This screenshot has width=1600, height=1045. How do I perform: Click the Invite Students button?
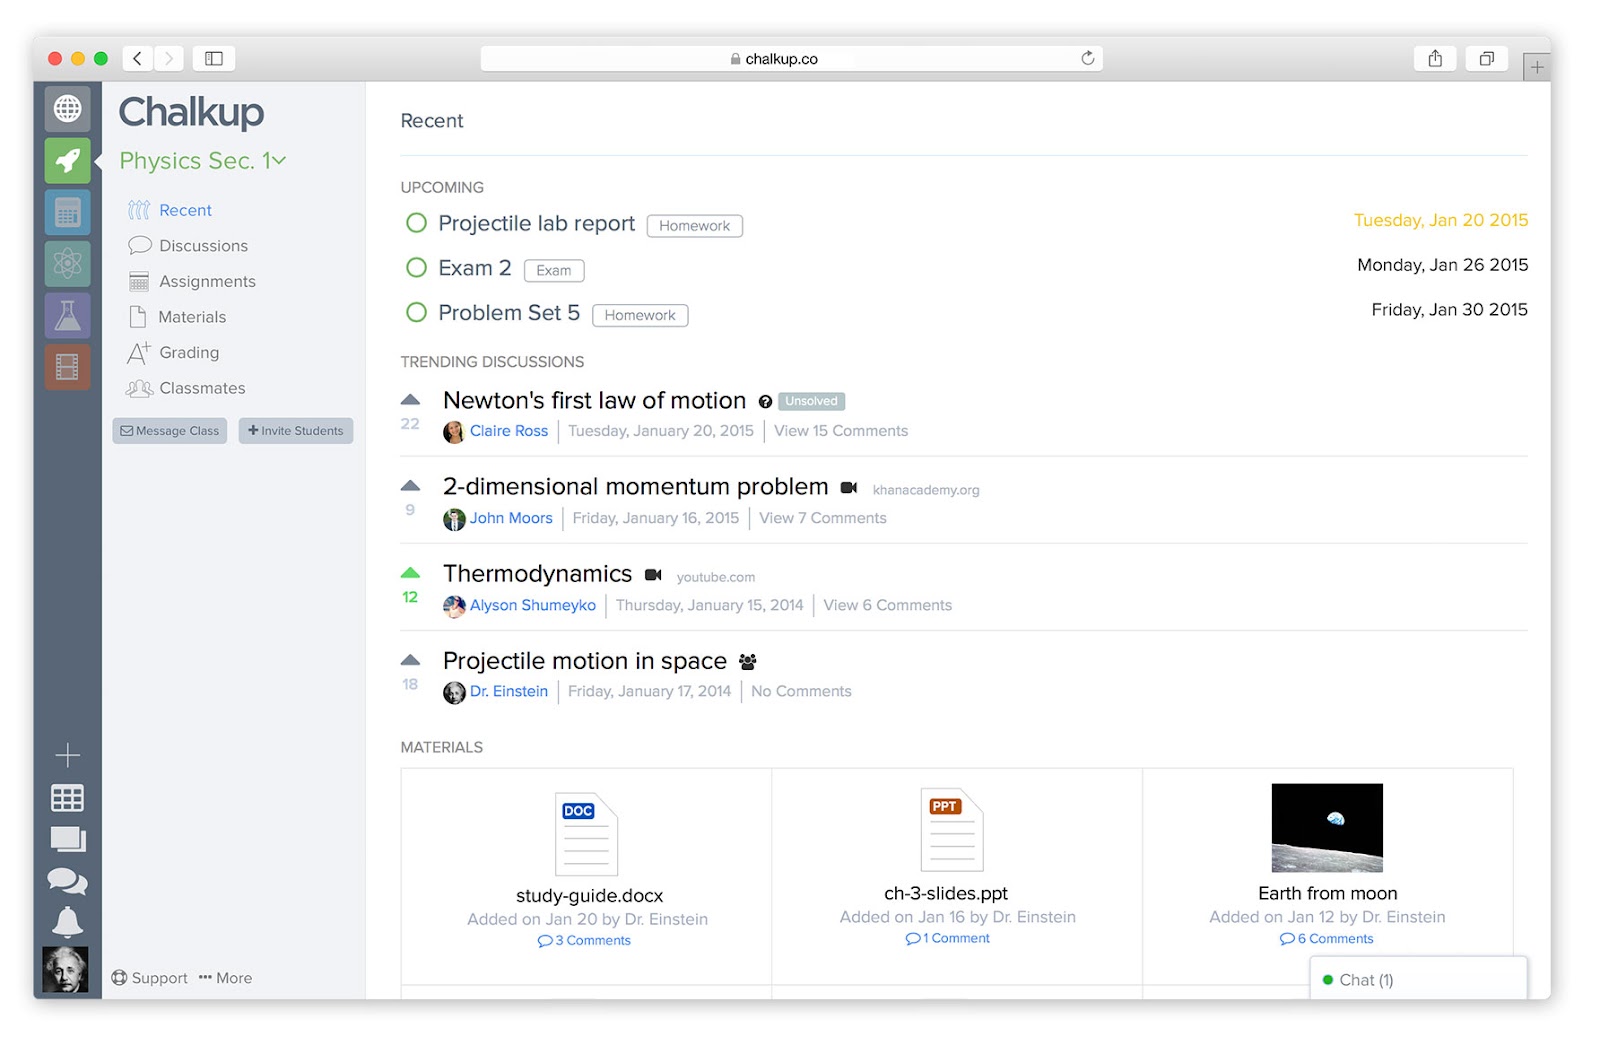[296, 431]
